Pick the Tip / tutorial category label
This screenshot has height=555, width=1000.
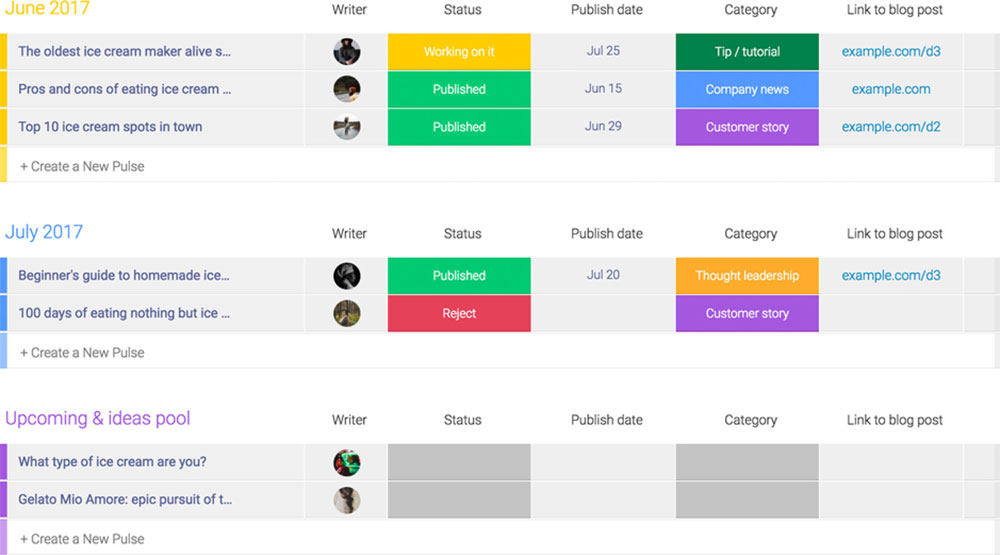[747, 52]
